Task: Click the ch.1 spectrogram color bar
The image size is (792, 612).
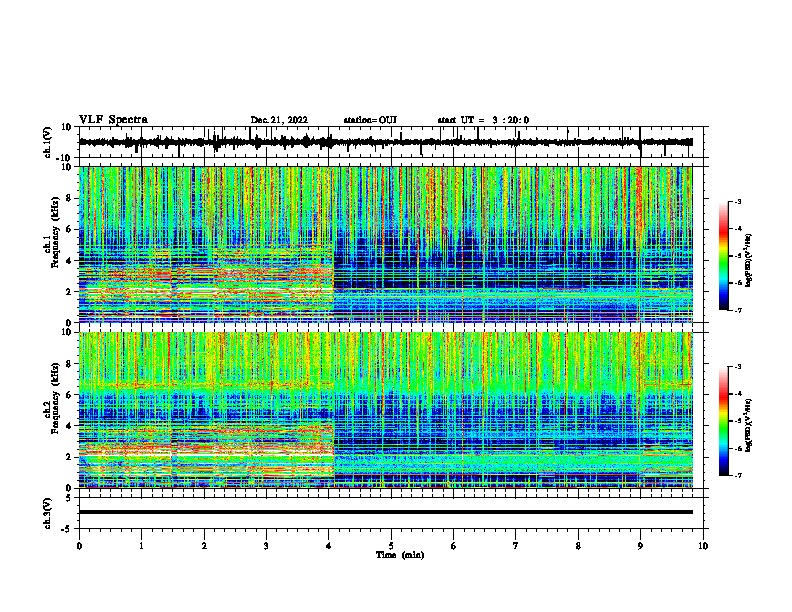Action: pyautogui.click(x=723, y=256)
